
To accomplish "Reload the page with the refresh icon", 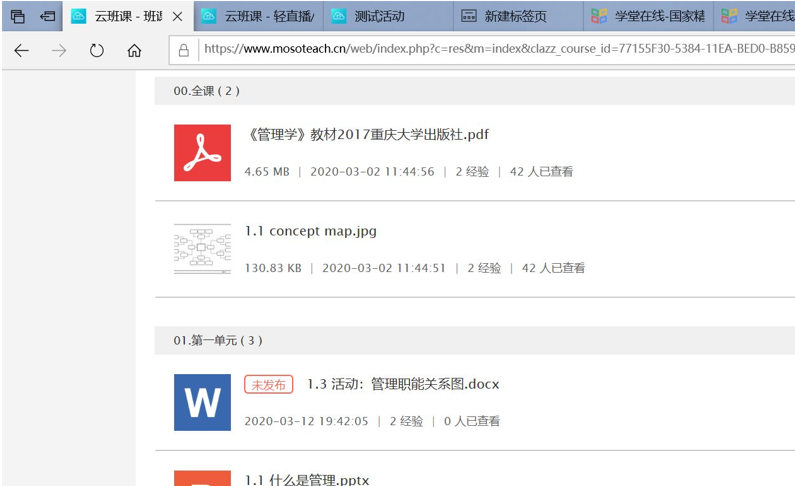I will (96, 50).
